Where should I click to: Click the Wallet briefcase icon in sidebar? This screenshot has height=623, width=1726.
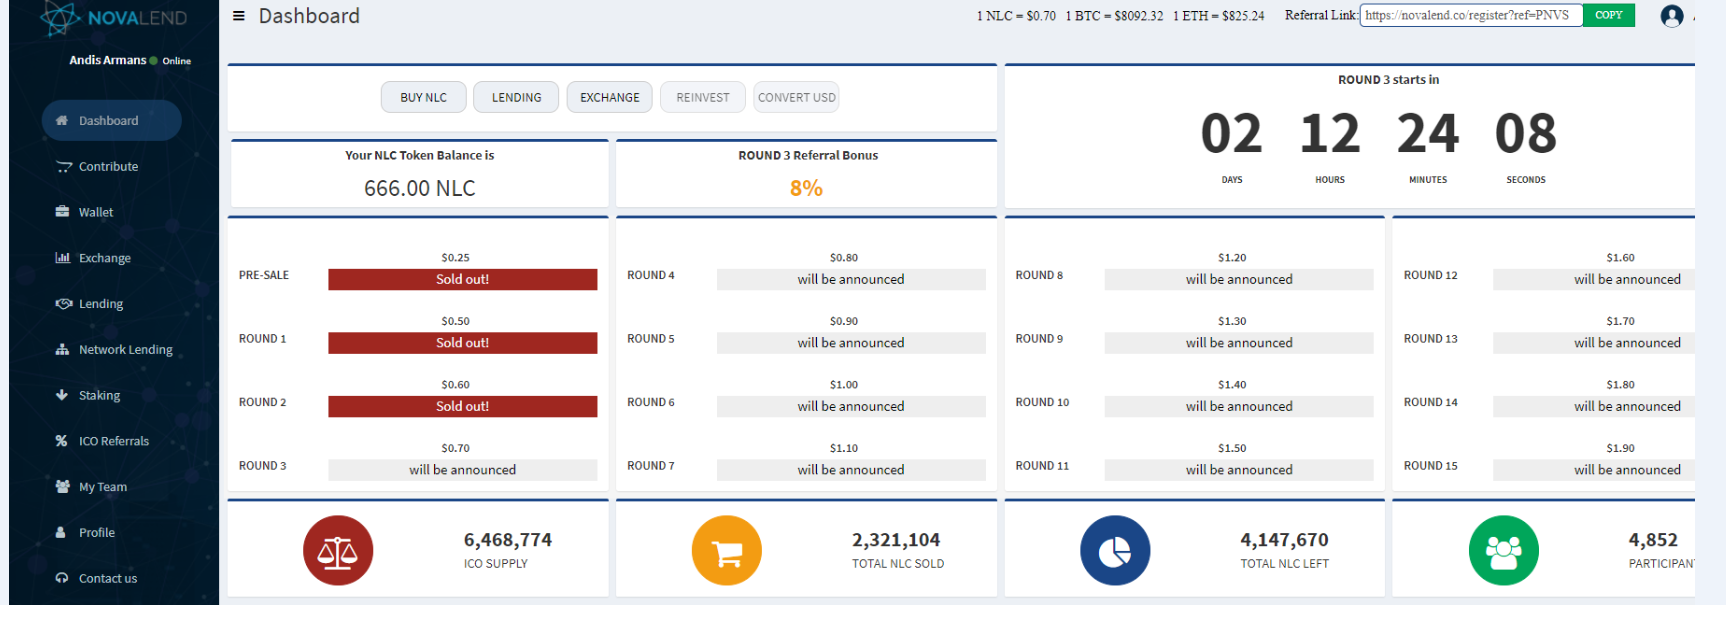point(62,212)
